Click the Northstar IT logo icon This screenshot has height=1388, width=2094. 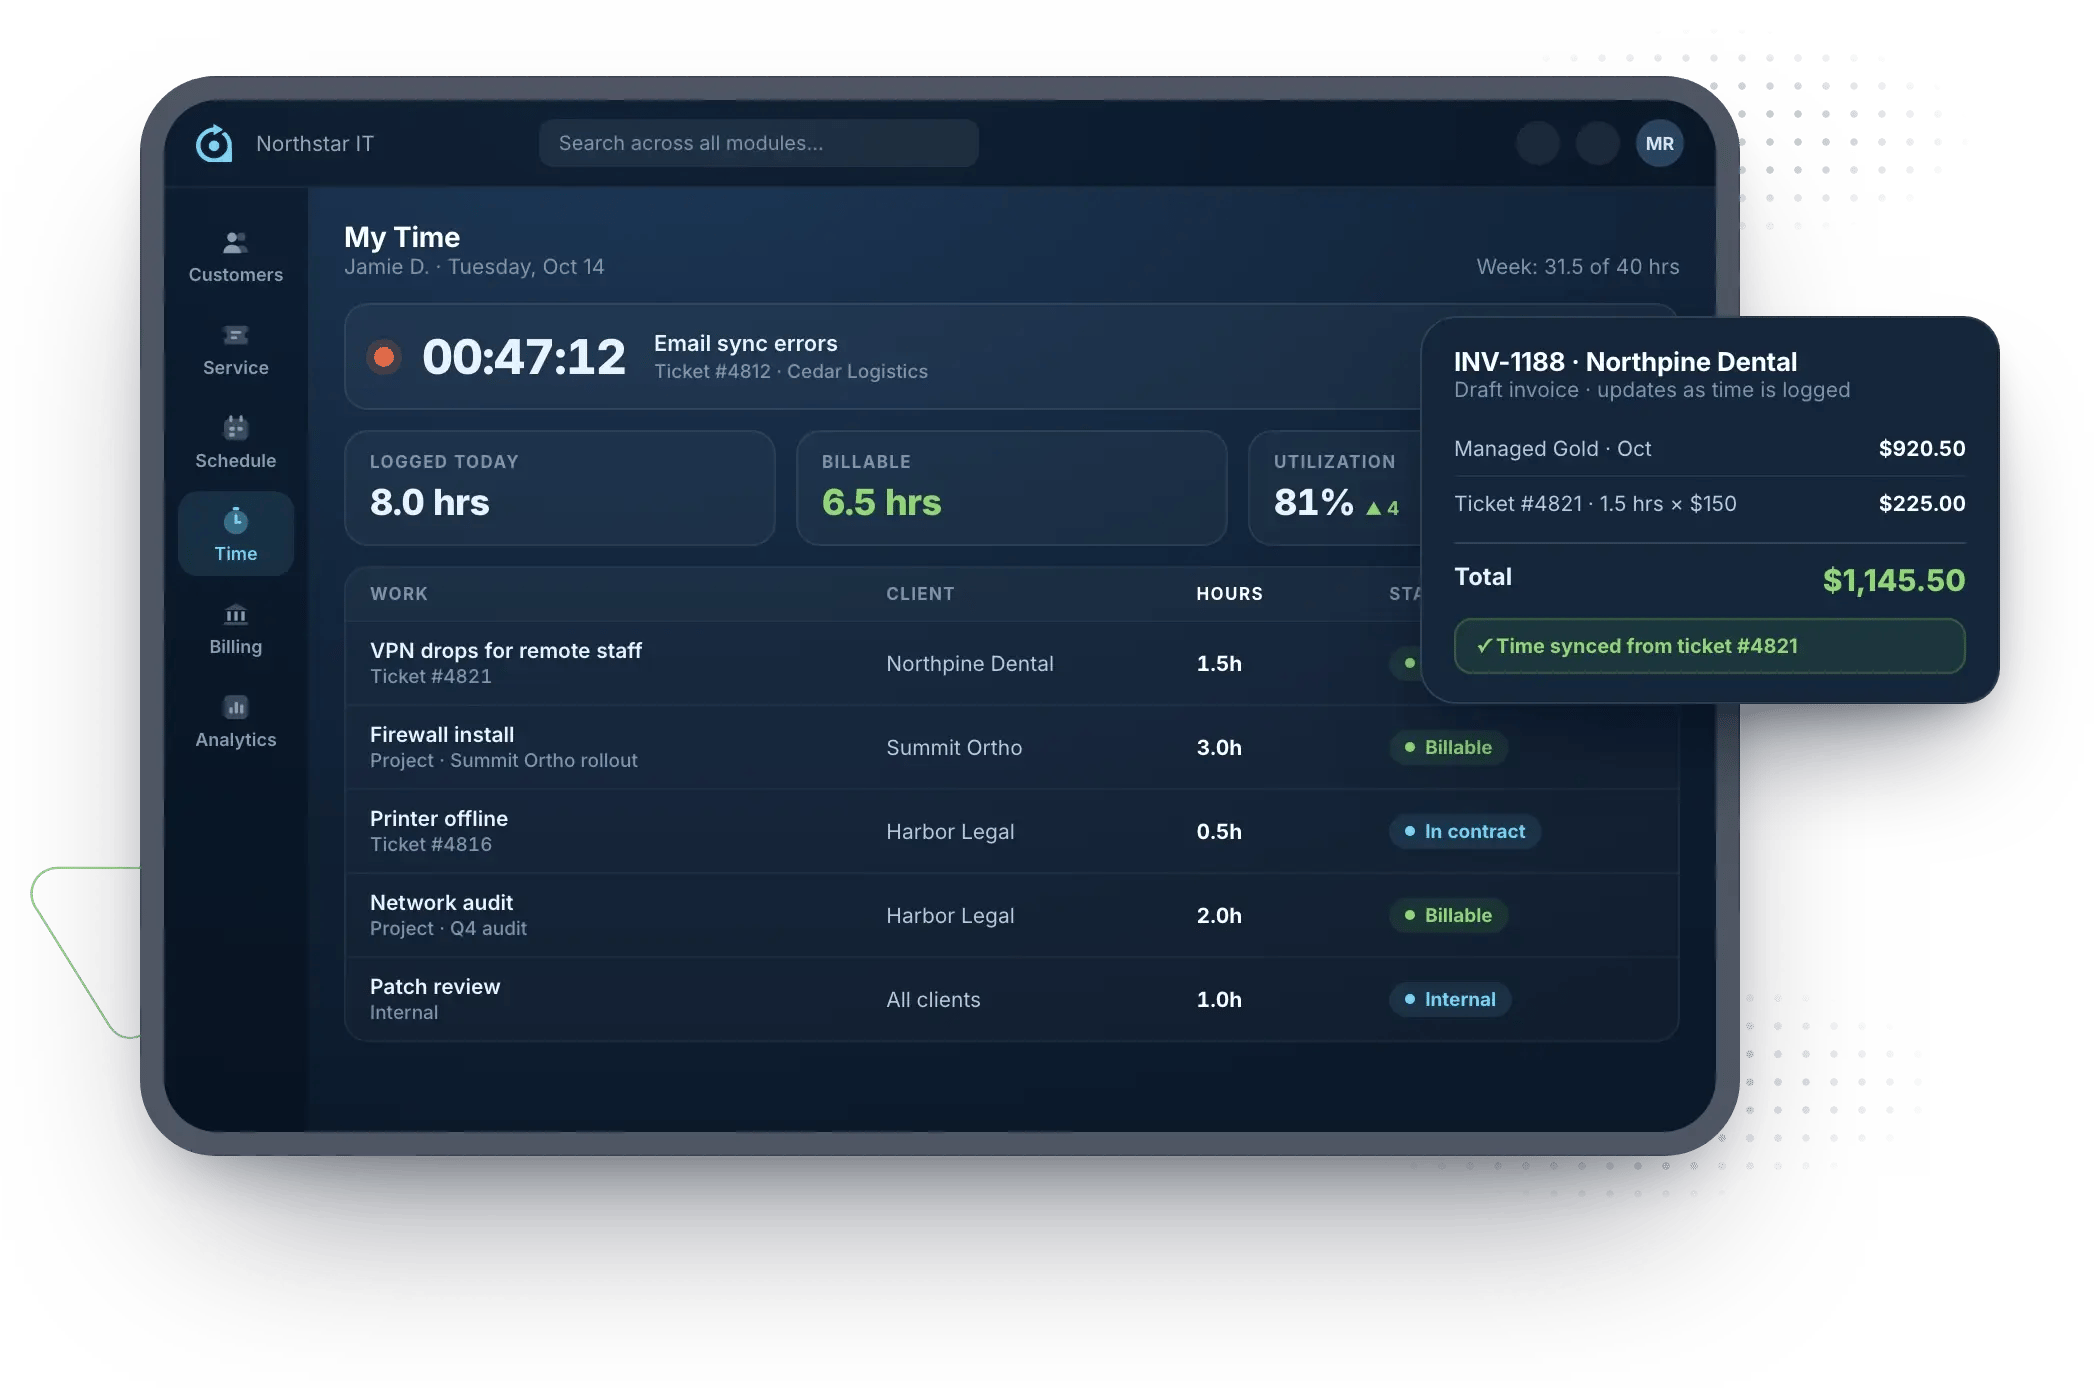click(x=214, y=144)
